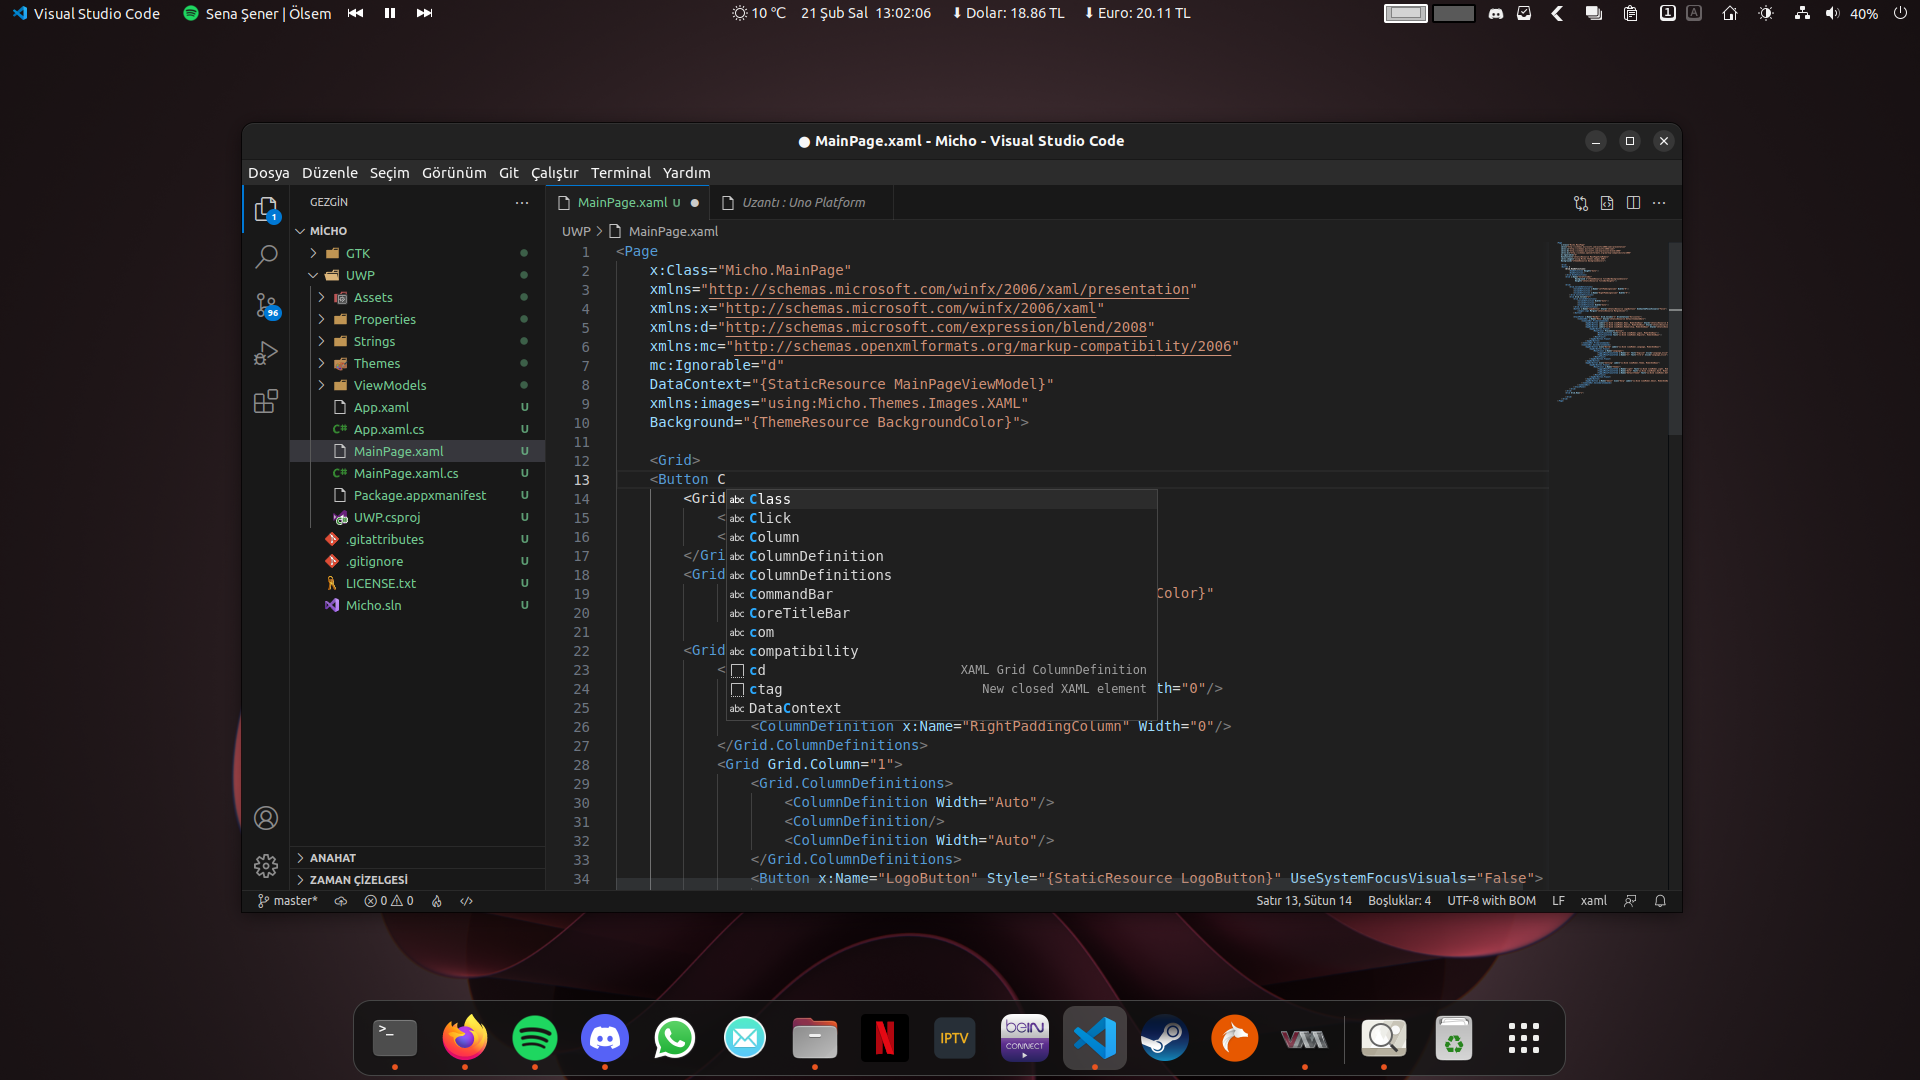
Task: Open the Run and Debug view
Action: pos(266,353)
